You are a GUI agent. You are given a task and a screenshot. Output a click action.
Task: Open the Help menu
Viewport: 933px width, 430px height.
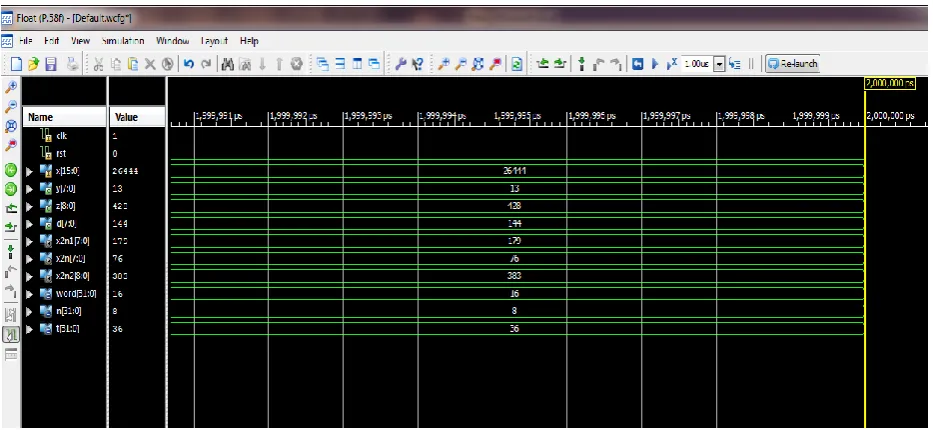click(249, 41)
